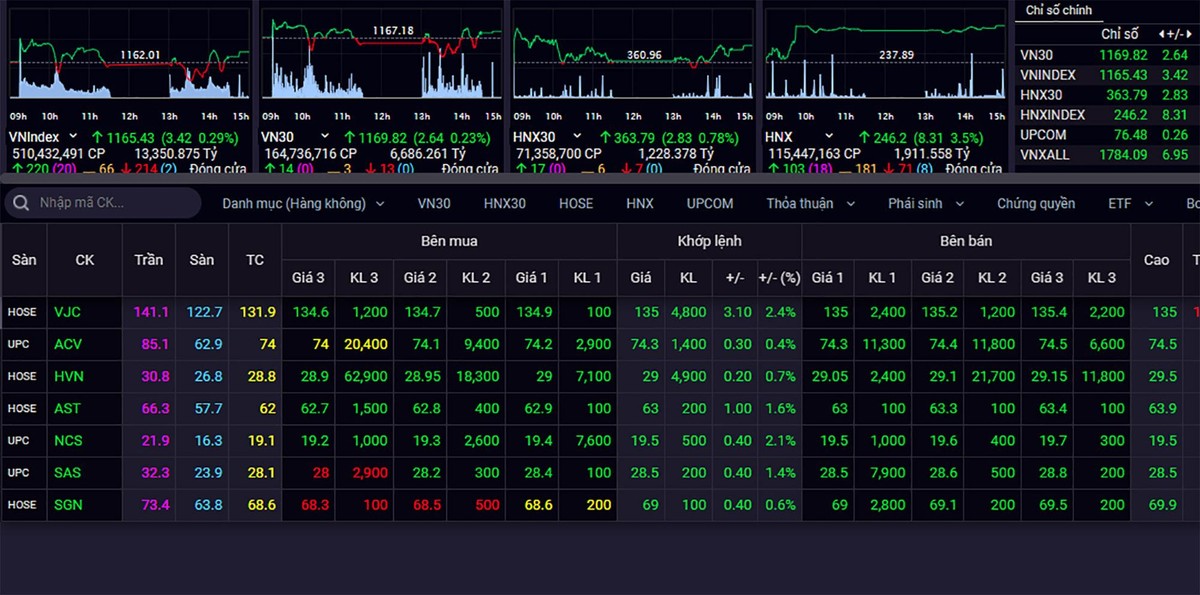Select the Chỉ số chính panel tab
1200x595 pixels.
click(1059, 10)
